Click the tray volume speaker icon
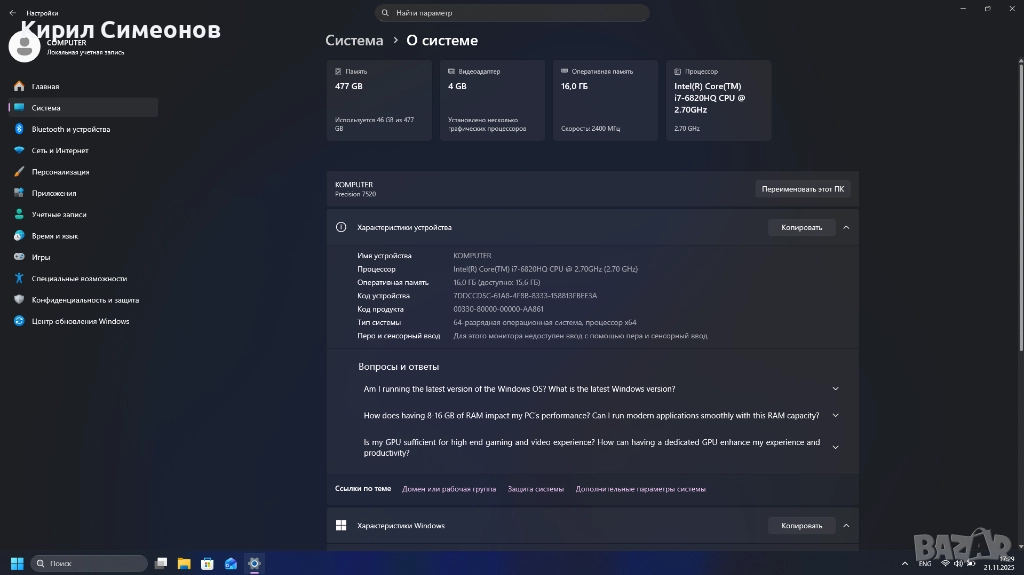This screenshot has width=1024, height=575. 958,563
